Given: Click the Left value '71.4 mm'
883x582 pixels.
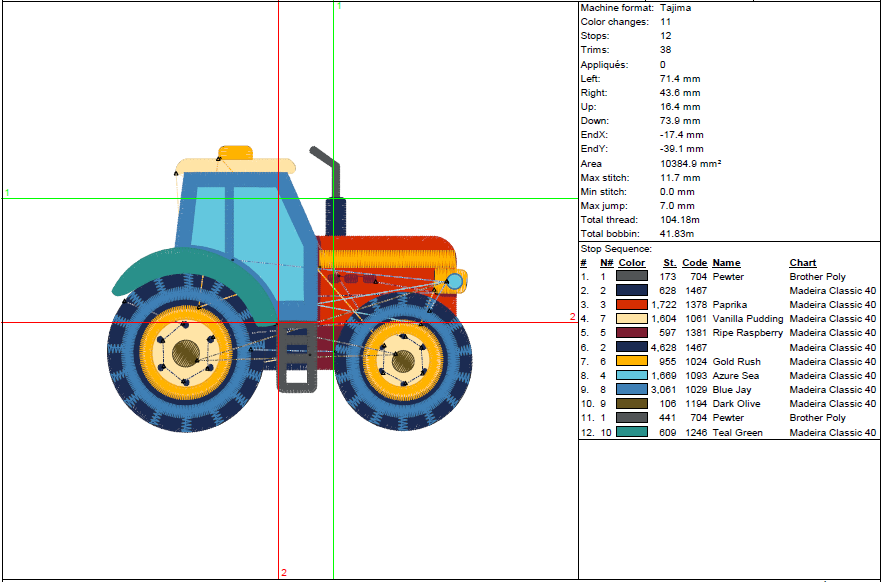Looking at the screenshot, I should pyautogui.click(x=680, y=78).
